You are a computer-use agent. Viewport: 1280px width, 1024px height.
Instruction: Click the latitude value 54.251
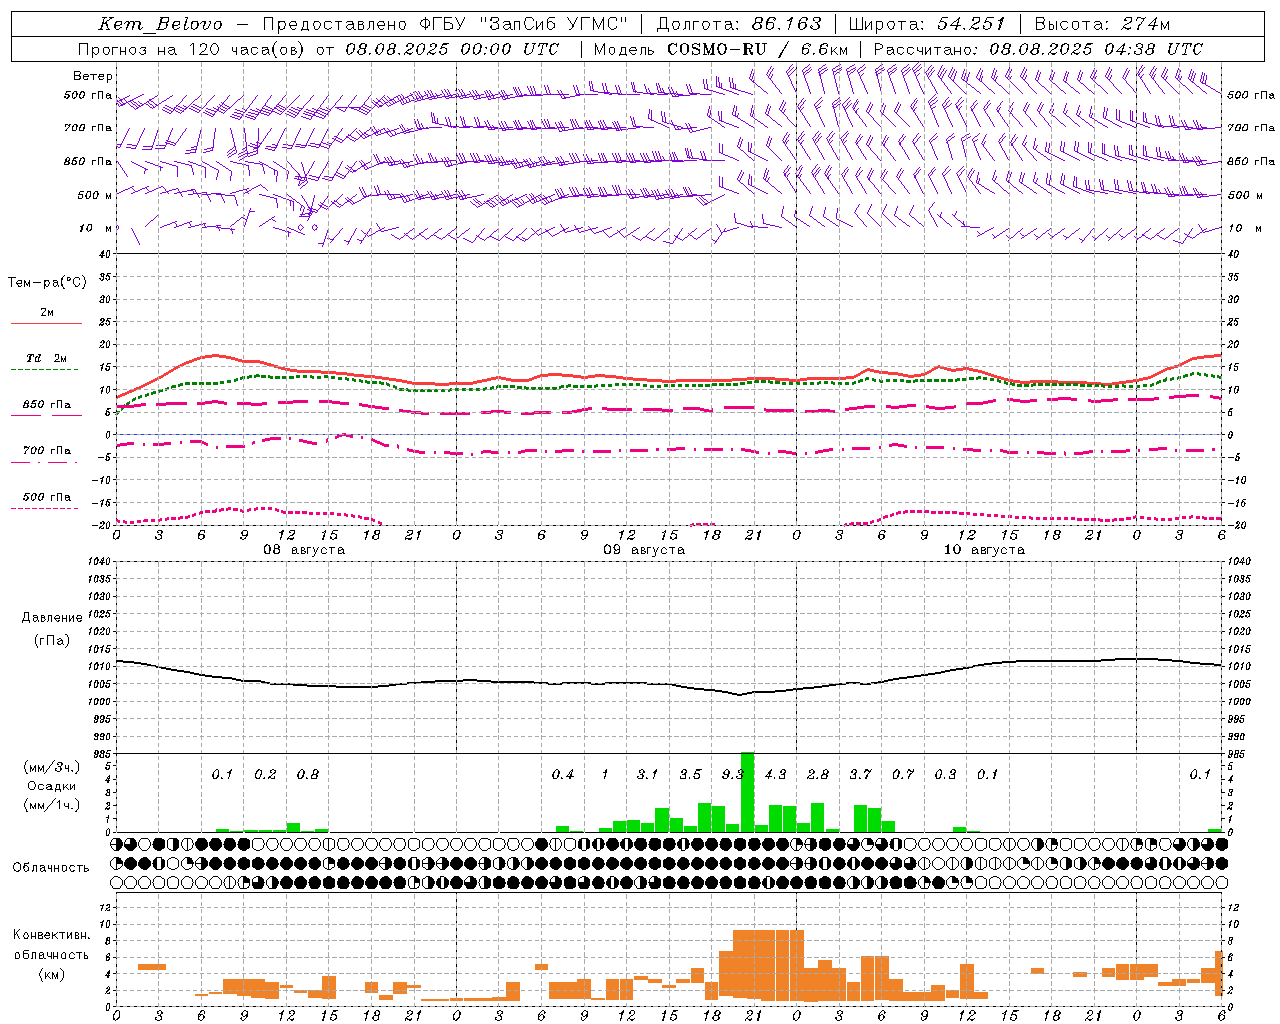click(x=971, y=24)
